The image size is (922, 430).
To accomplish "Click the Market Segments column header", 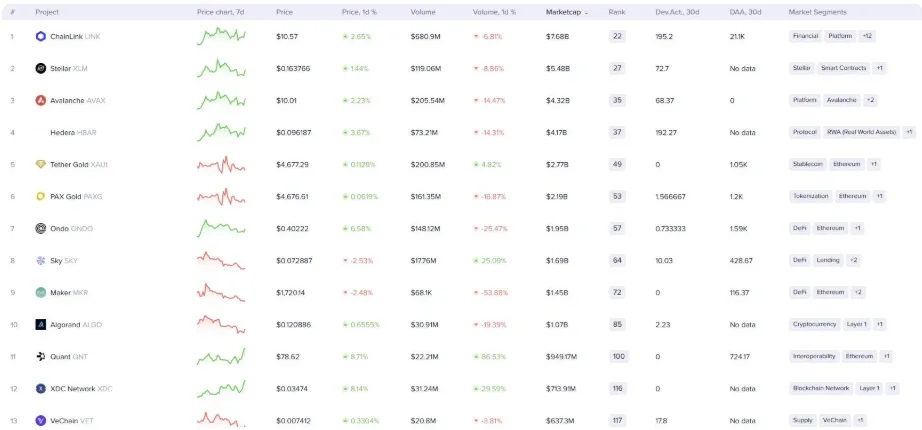I will click(x=818, y=12).
